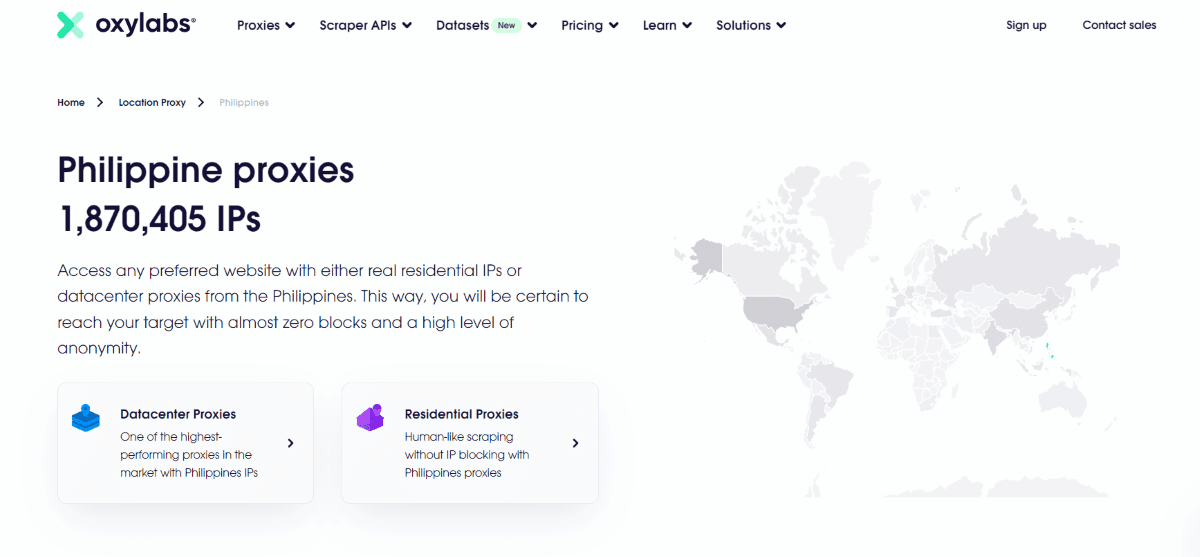
Task: Click Contact sales in the header
Action: pyautogui.click(x=1119, y=25)
